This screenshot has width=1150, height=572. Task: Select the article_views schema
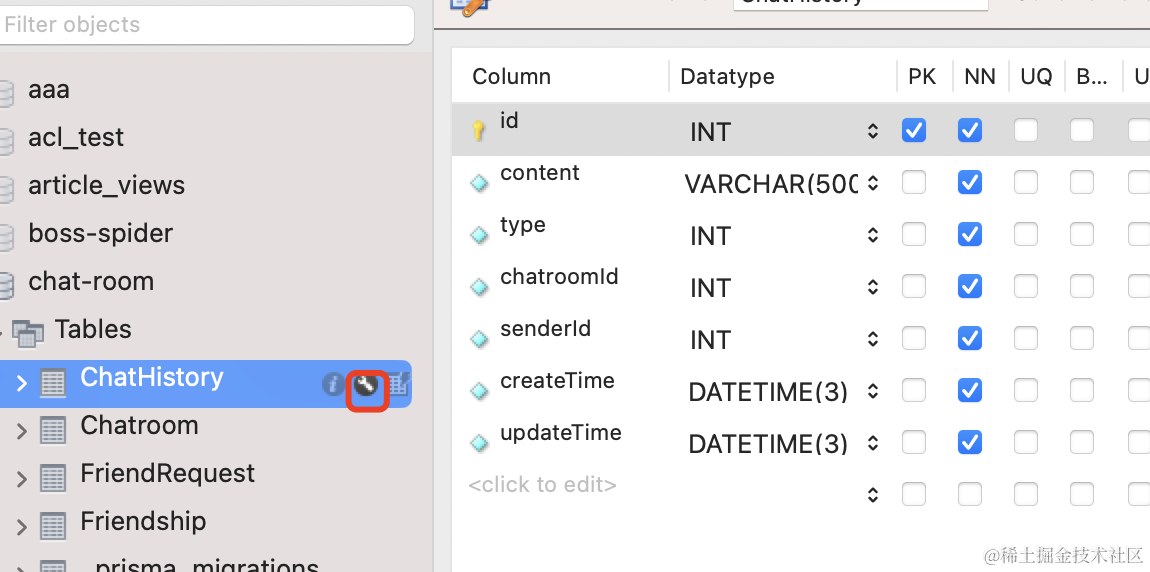click(x=106, y=185)
